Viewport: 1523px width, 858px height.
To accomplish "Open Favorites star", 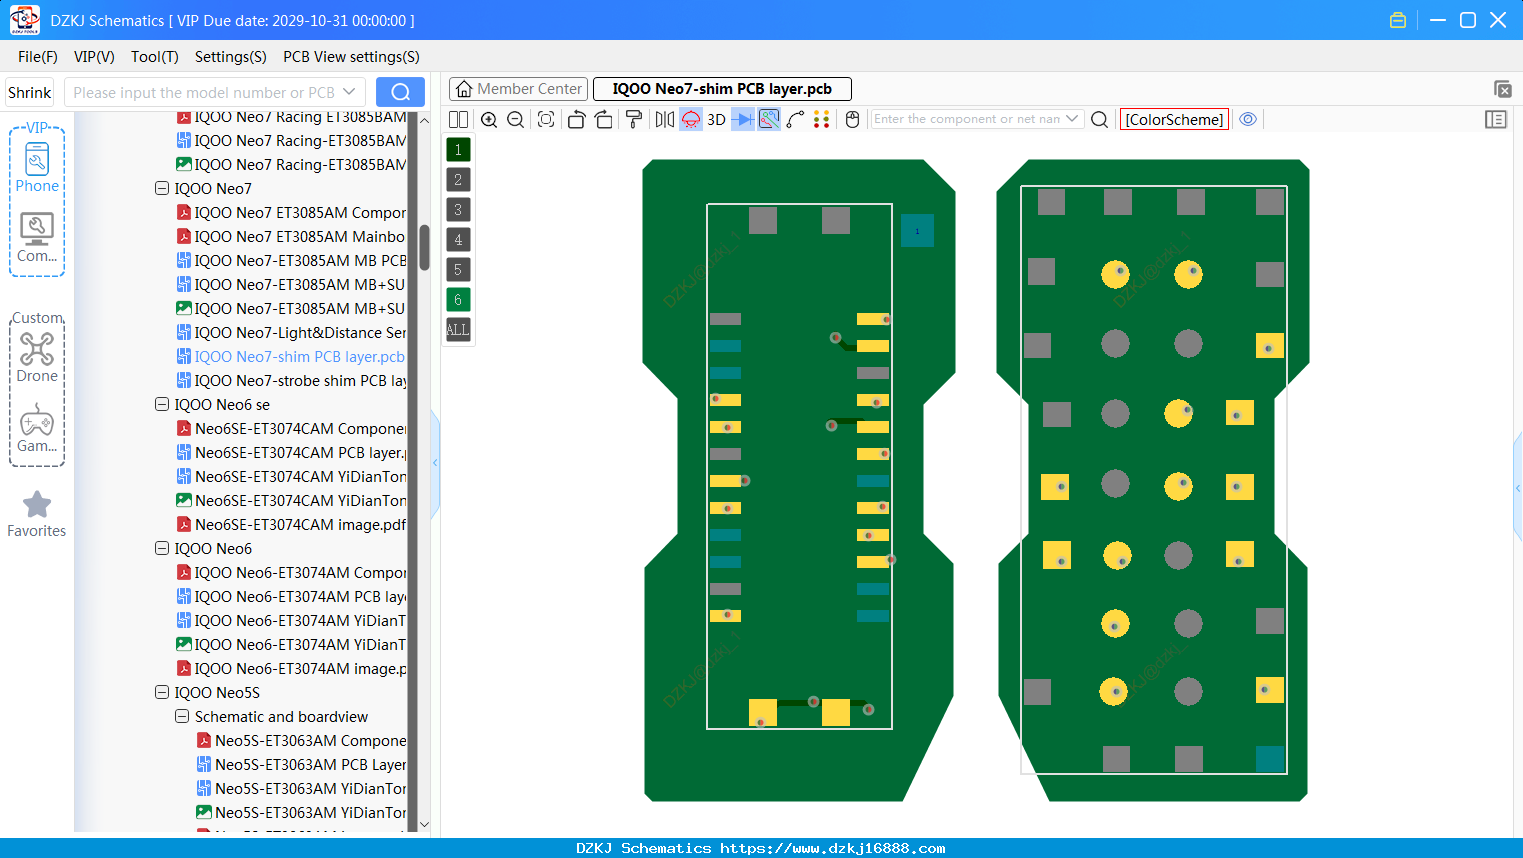I will tap(37, 513).
